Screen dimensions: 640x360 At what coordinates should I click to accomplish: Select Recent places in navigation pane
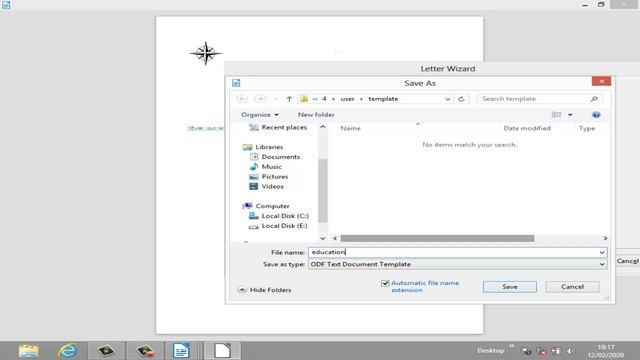[278, 127]
